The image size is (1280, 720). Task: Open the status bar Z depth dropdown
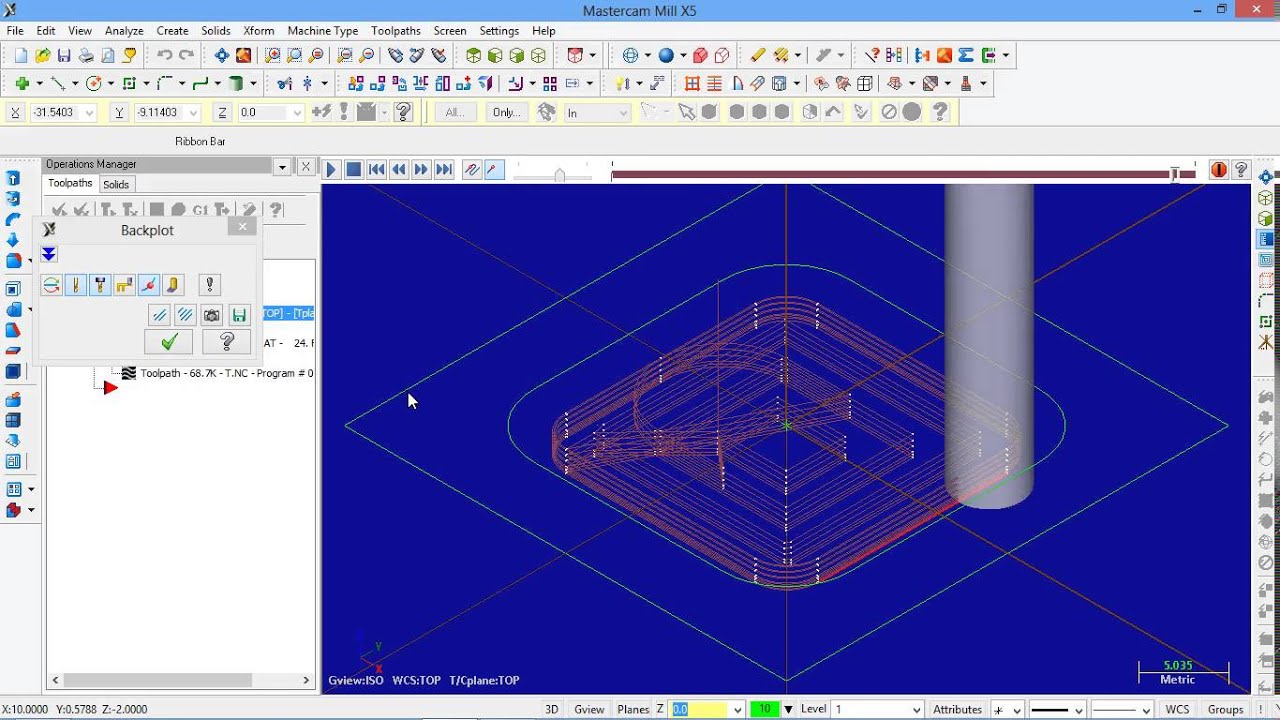point(738,709)
